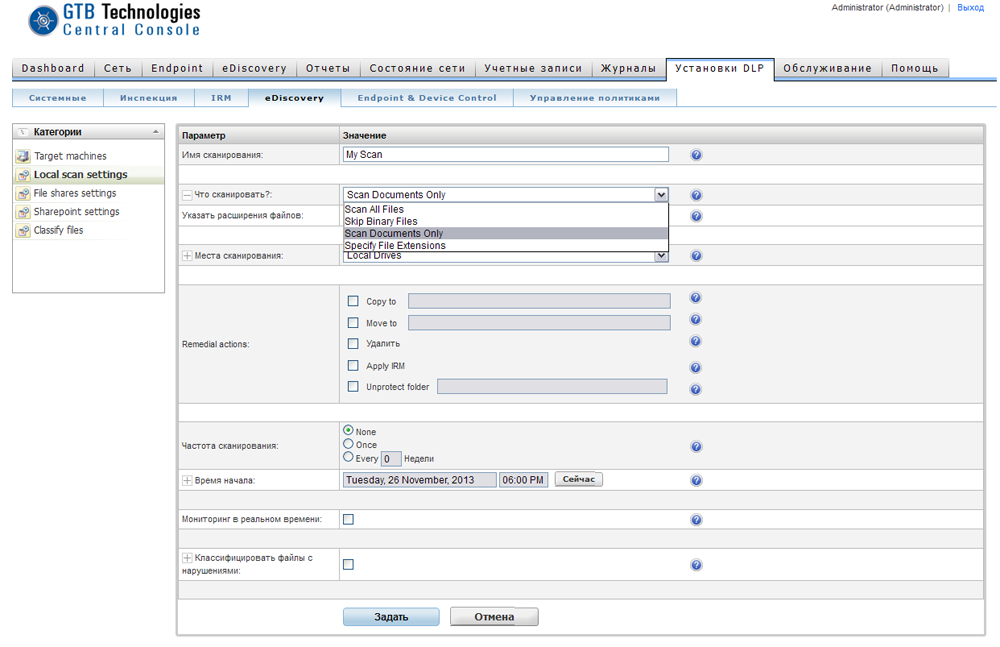
Task: Open help icon next to scan name field
Action: (x=696, y=155)
